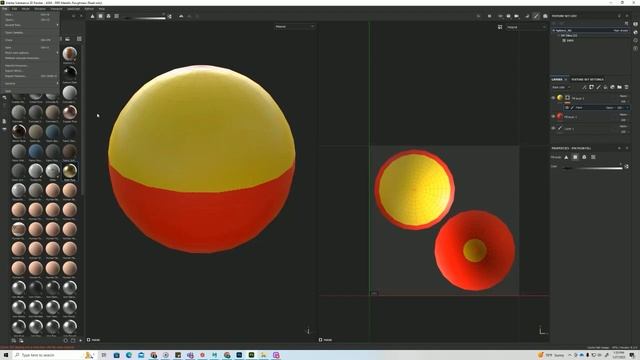Switch to Rendering mode camera icon
Image resolution: width=640 pixels, height=360 pixels.
pyautogui.click(x=545, y=16)
